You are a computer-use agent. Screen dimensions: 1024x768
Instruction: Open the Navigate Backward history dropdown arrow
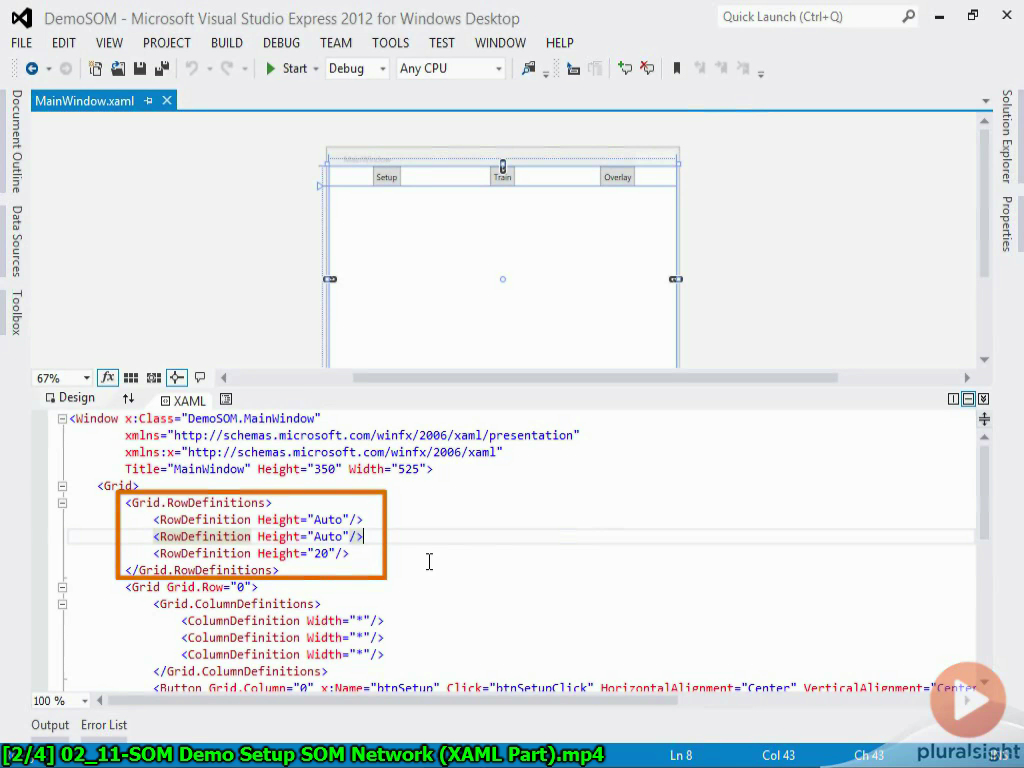48,69
